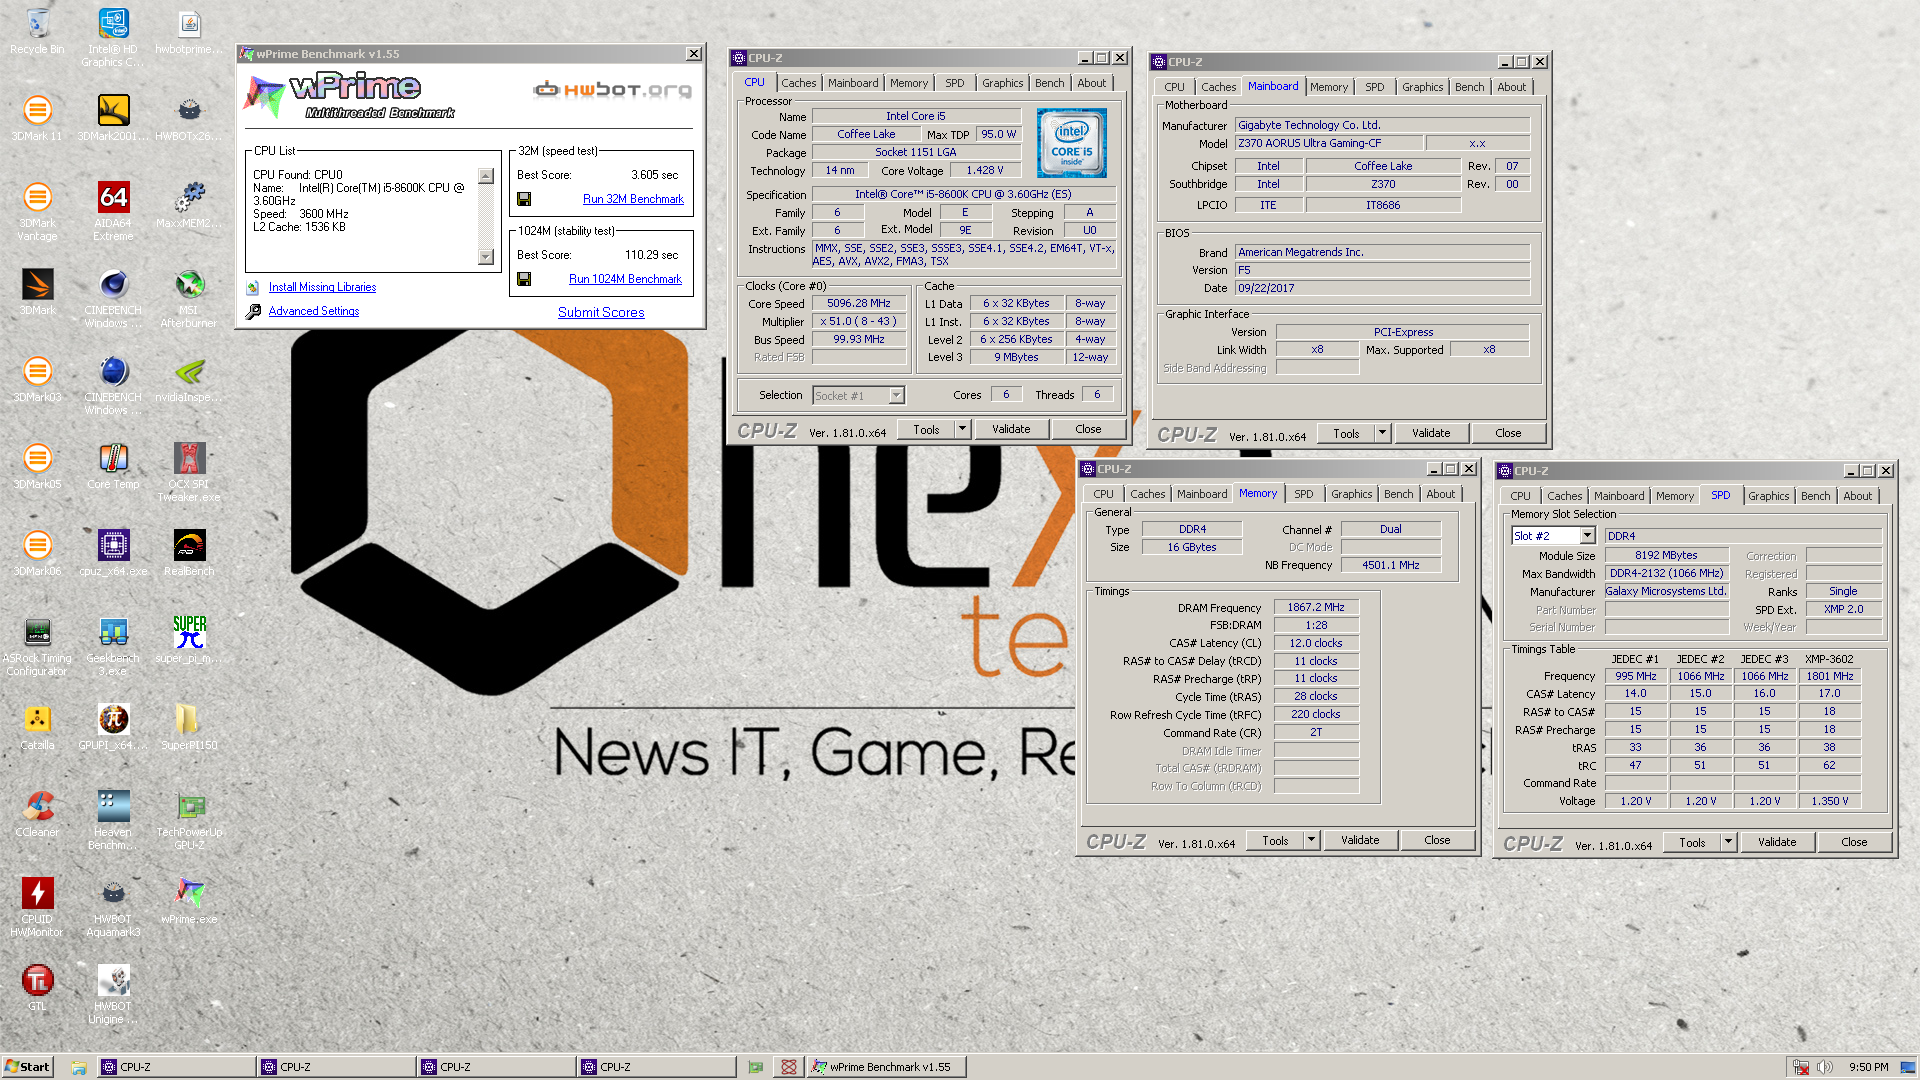Click Validate button in Memory window

(x=1360, y=840)
